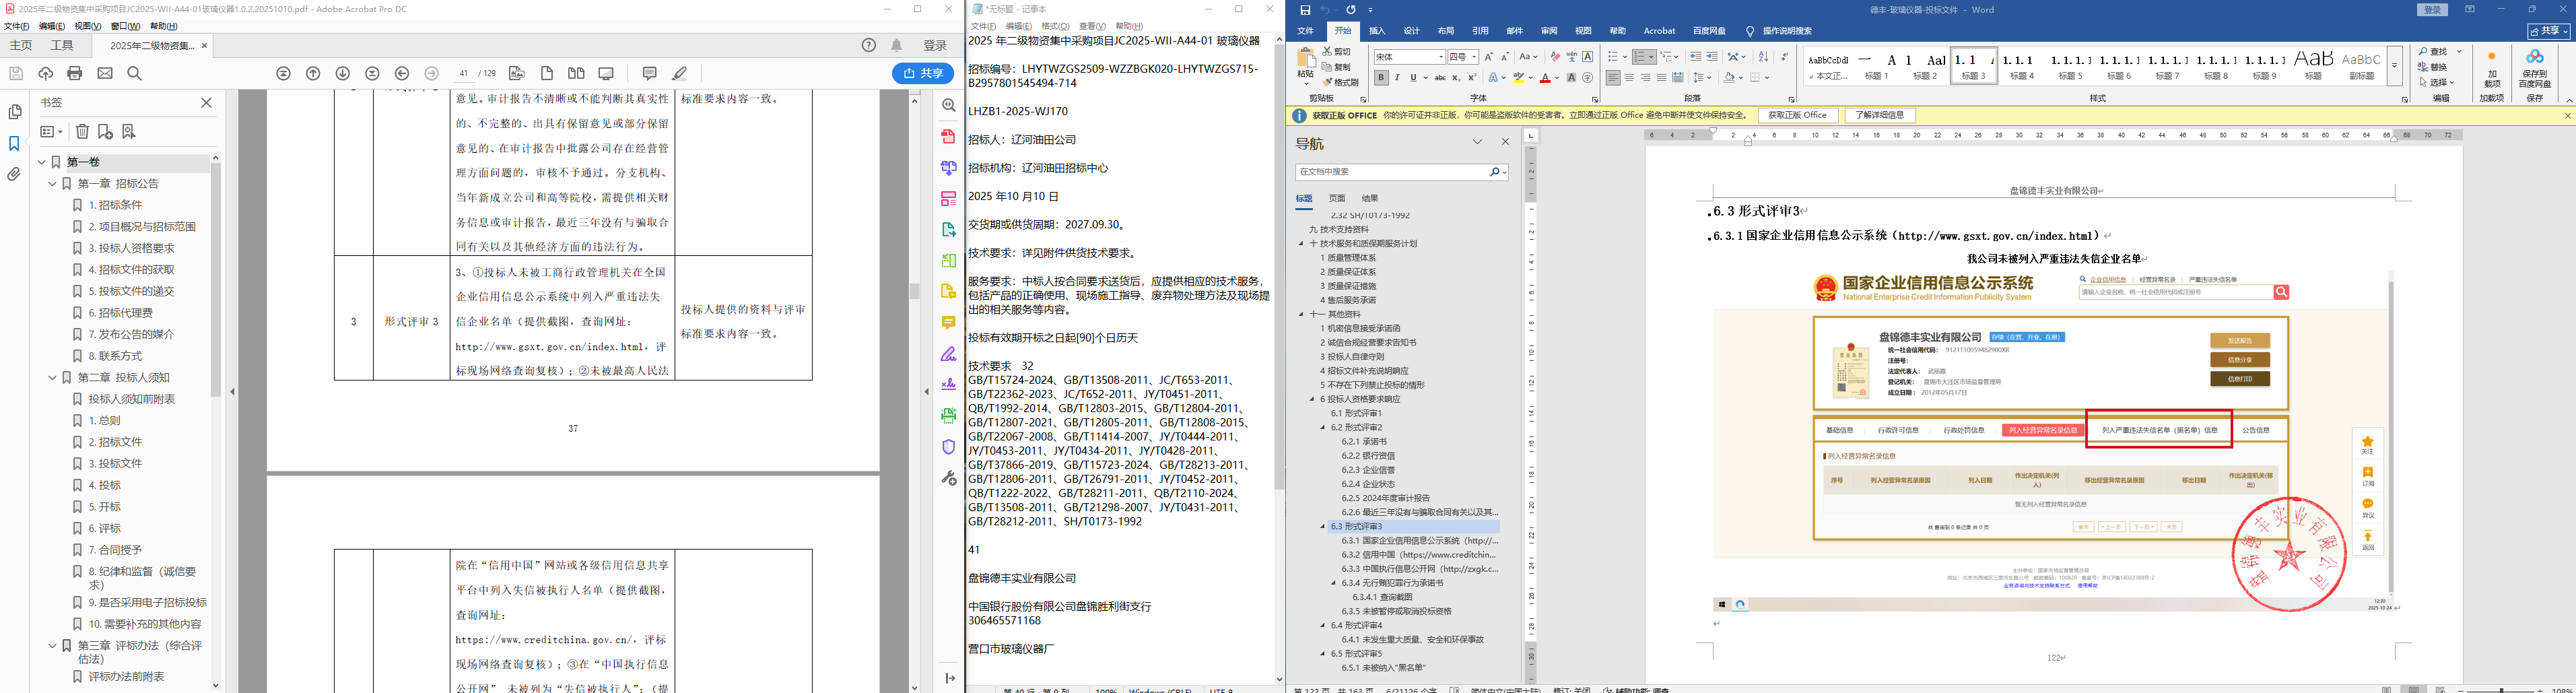Click the Save icon in Word title bar
Screen dimensions: 2576x693
click(x=1305, y=10)
